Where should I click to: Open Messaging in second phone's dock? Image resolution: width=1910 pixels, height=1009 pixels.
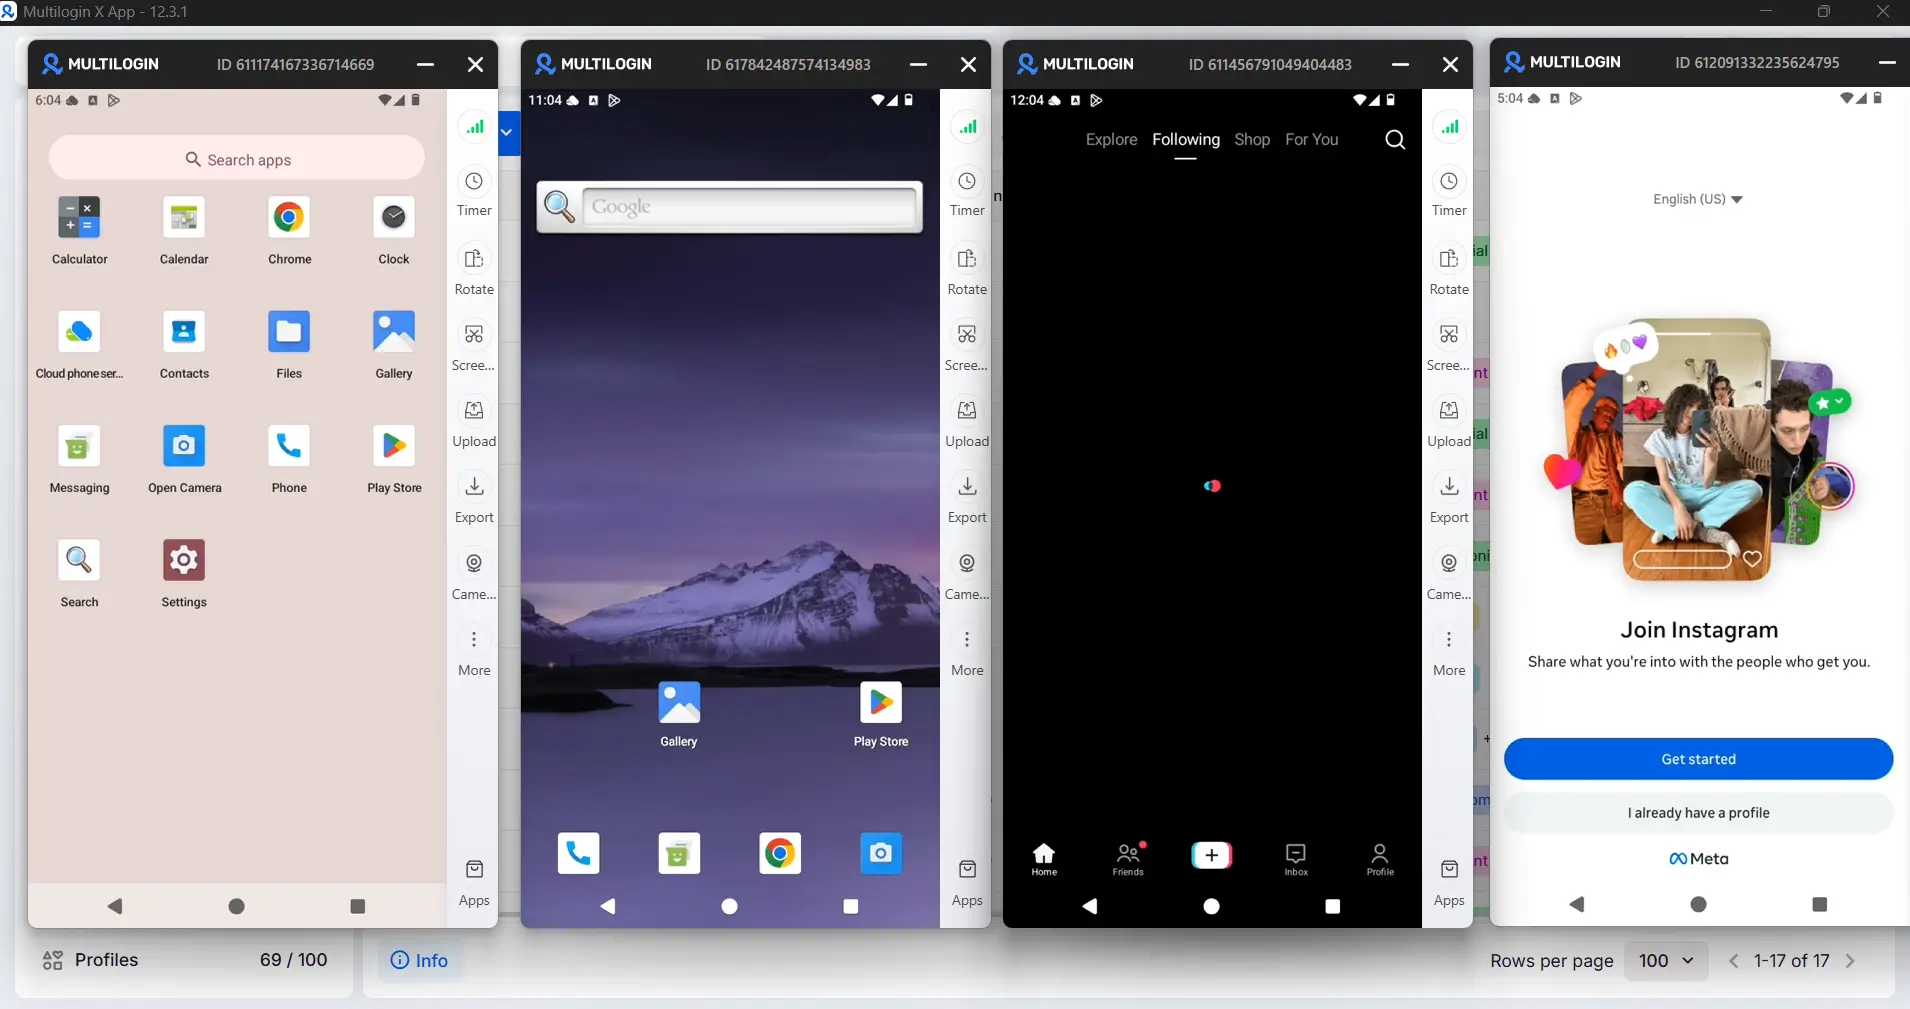pyautogui.click(x=679, y=853)
